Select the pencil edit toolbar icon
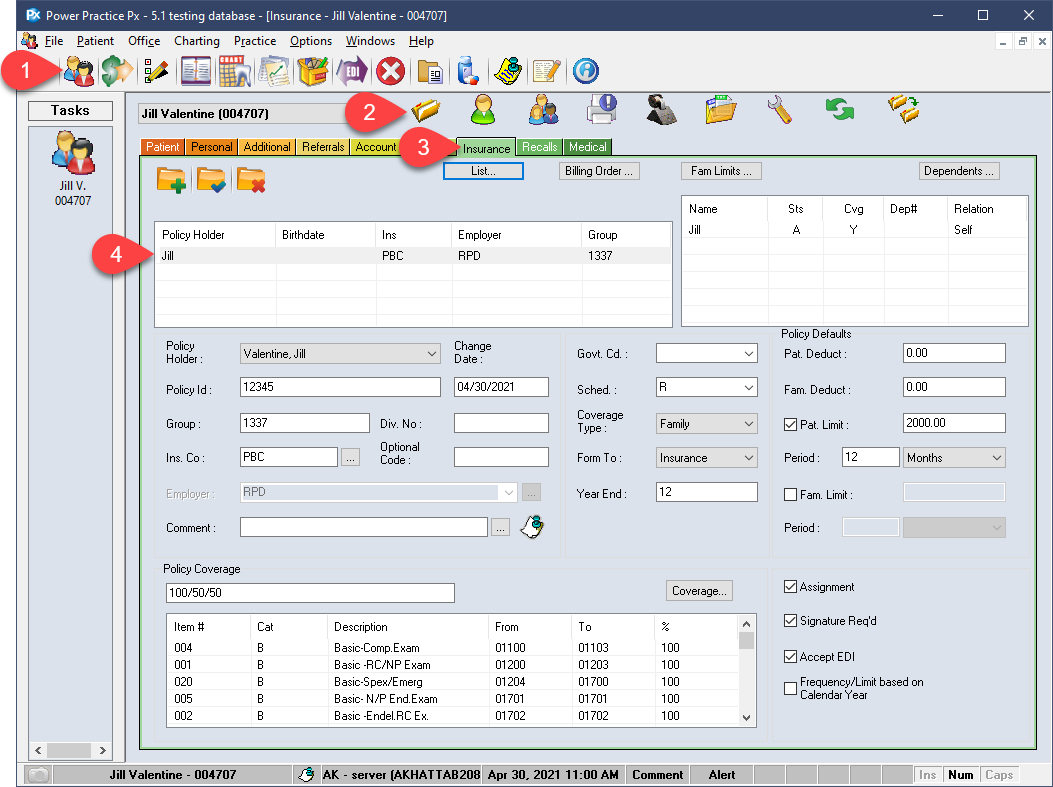Viewport: 1053px width, 787px height. point(156,71)
